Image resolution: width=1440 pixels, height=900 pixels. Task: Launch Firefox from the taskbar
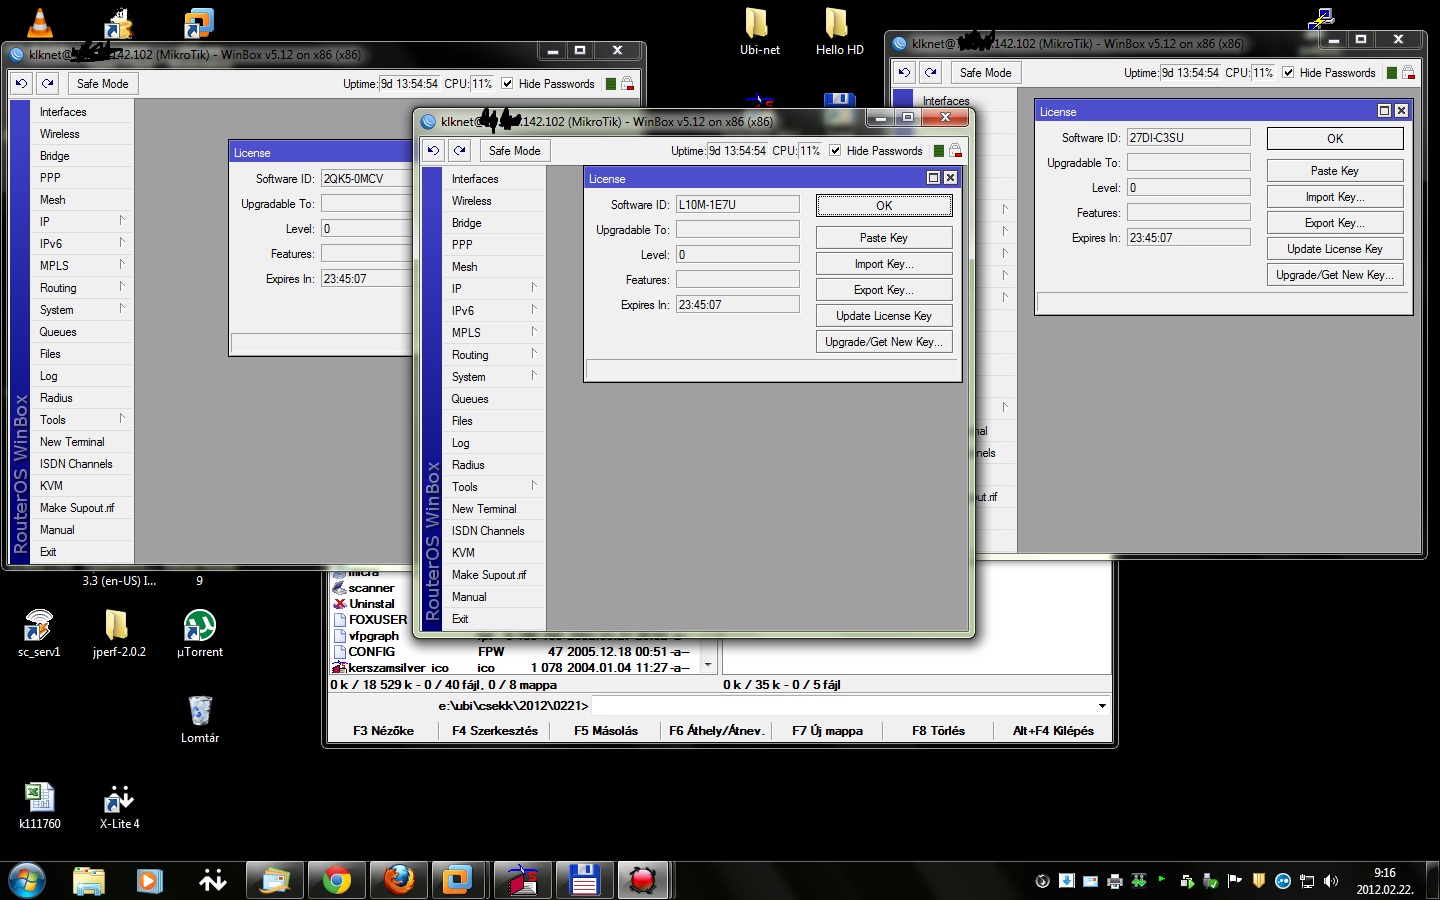397,881
